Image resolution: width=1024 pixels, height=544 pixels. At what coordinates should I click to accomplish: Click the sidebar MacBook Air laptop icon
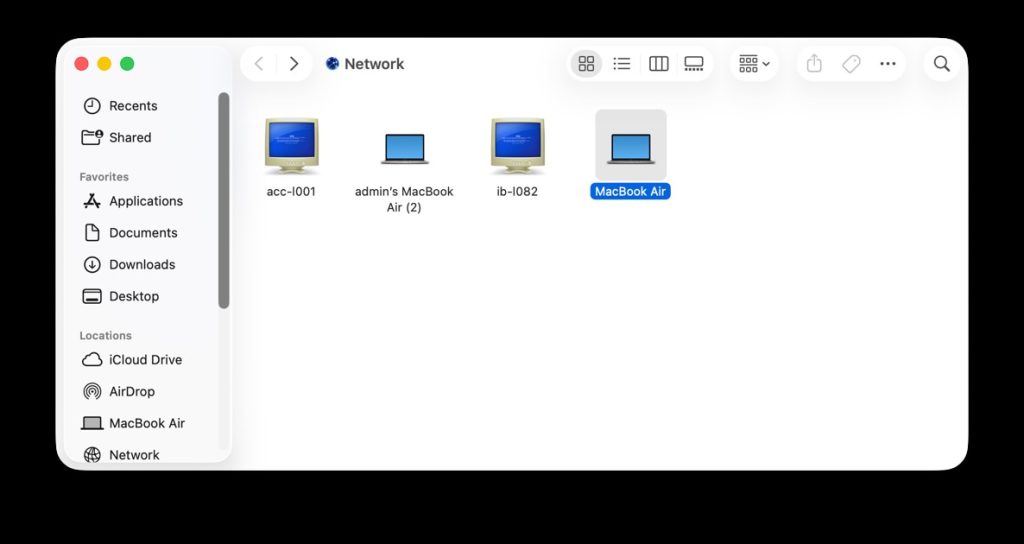[92, 424]
